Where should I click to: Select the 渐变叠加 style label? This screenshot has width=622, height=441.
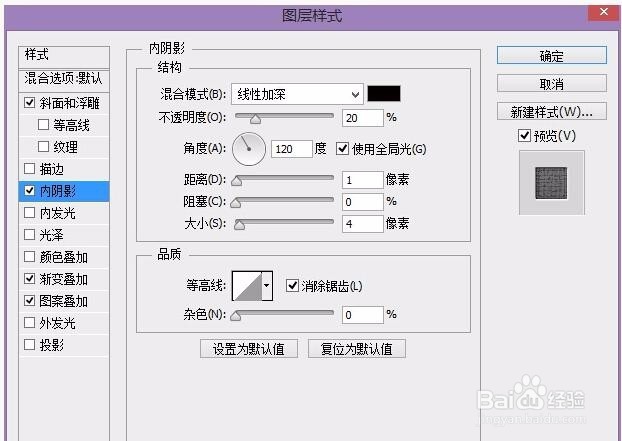pyautogui.click(x=63, y=279)
